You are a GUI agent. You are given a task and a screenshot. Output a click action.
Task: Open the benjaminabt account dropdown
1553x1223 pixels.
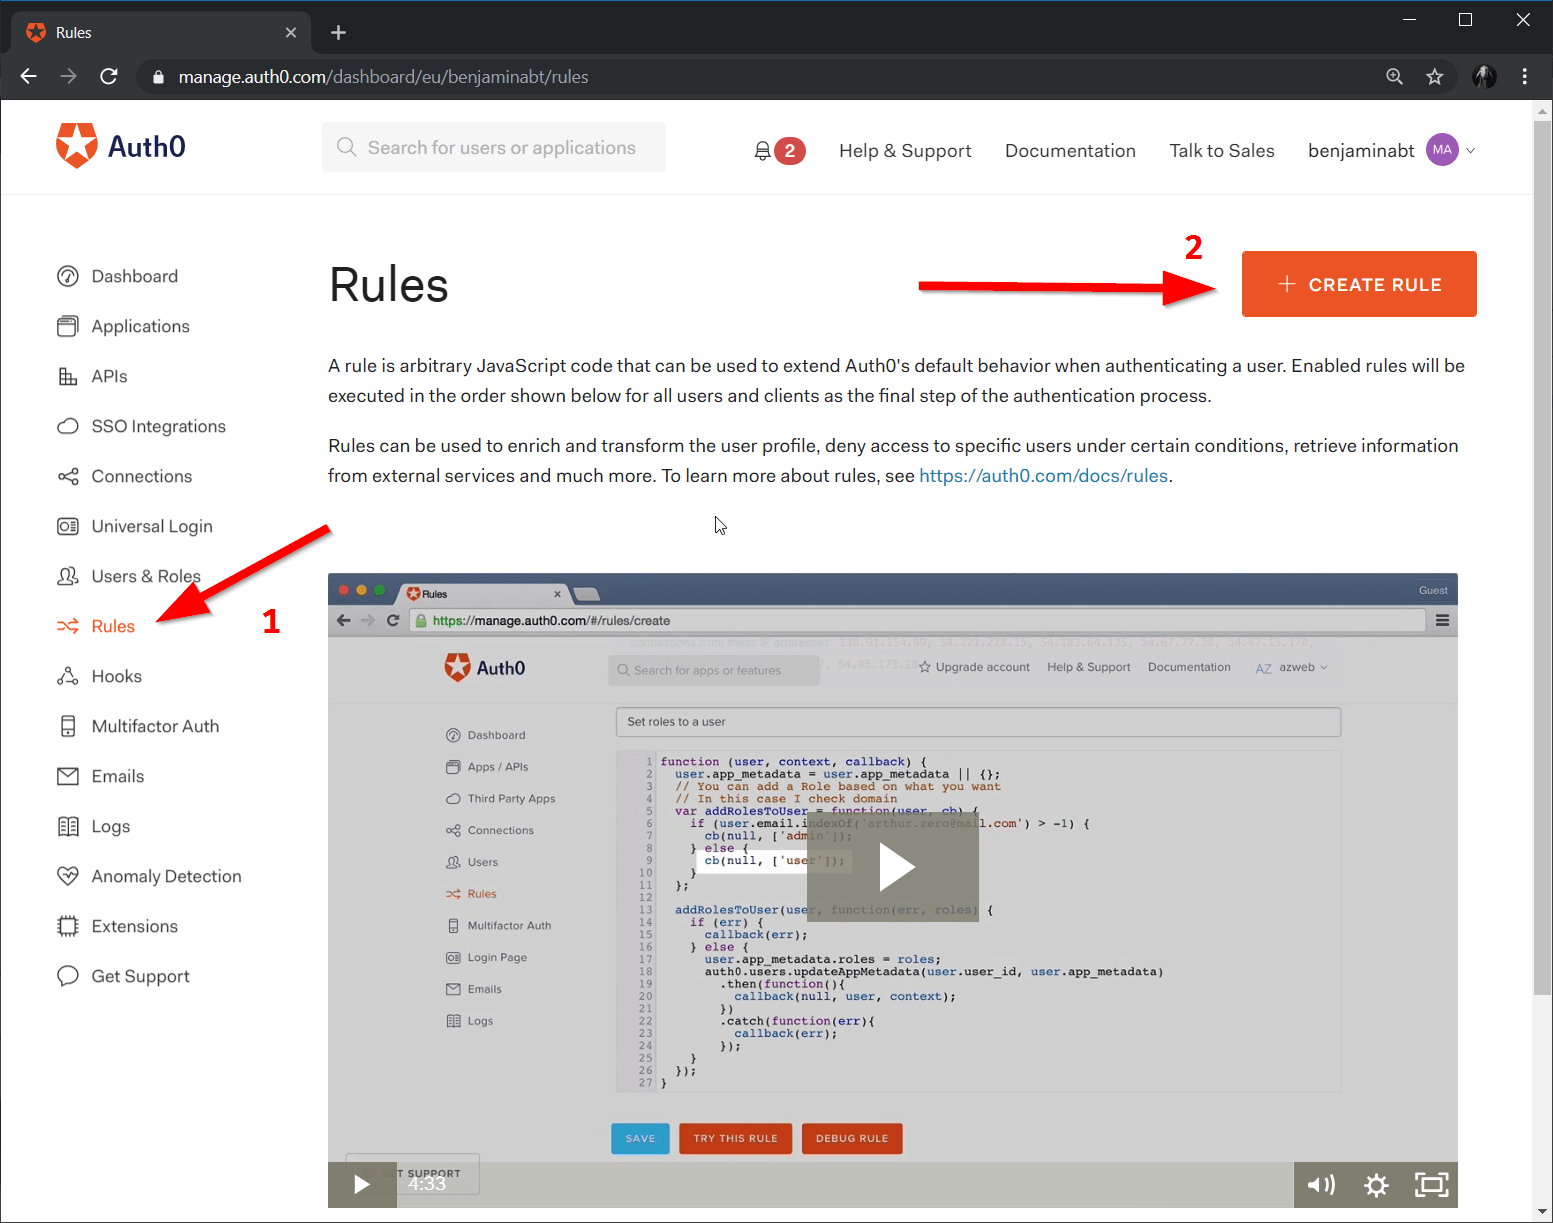[1390, 150]
